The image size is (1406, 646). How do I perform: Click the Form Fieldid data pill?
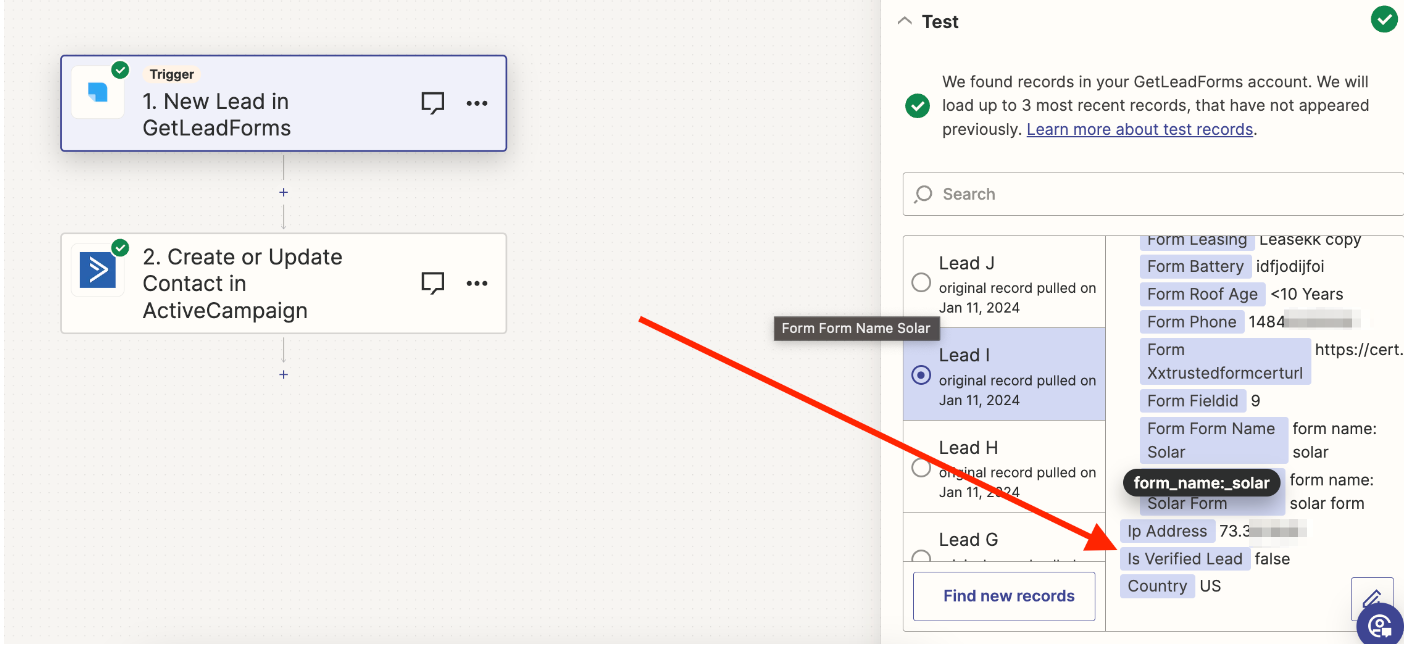(1193, 400)
